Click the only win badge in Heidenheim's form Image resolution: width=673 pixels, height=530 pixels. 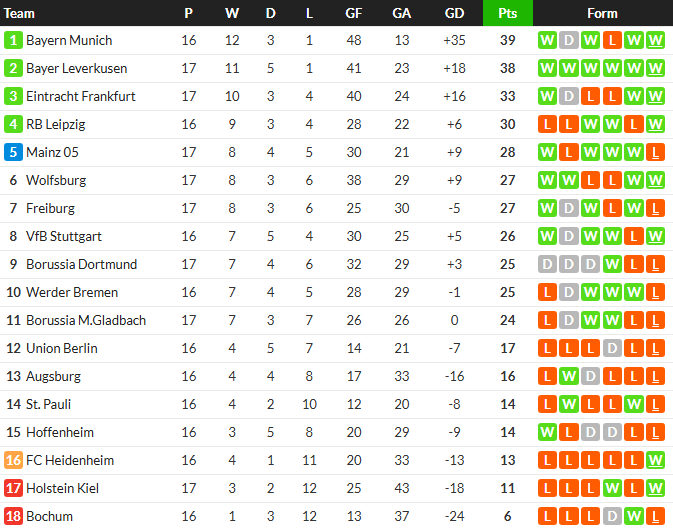click(656, 461)
